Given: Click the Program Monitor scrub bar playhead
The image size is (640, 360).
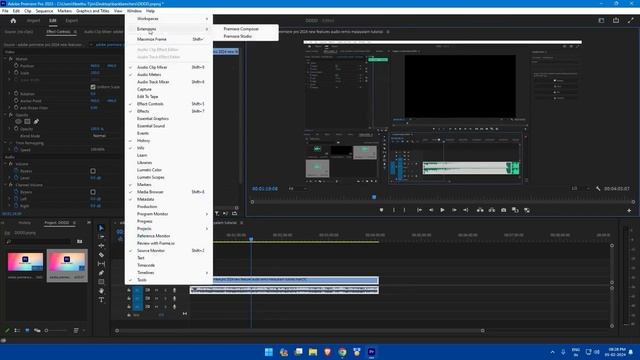Looking at the screenshot, I should (x=374, y=197).
